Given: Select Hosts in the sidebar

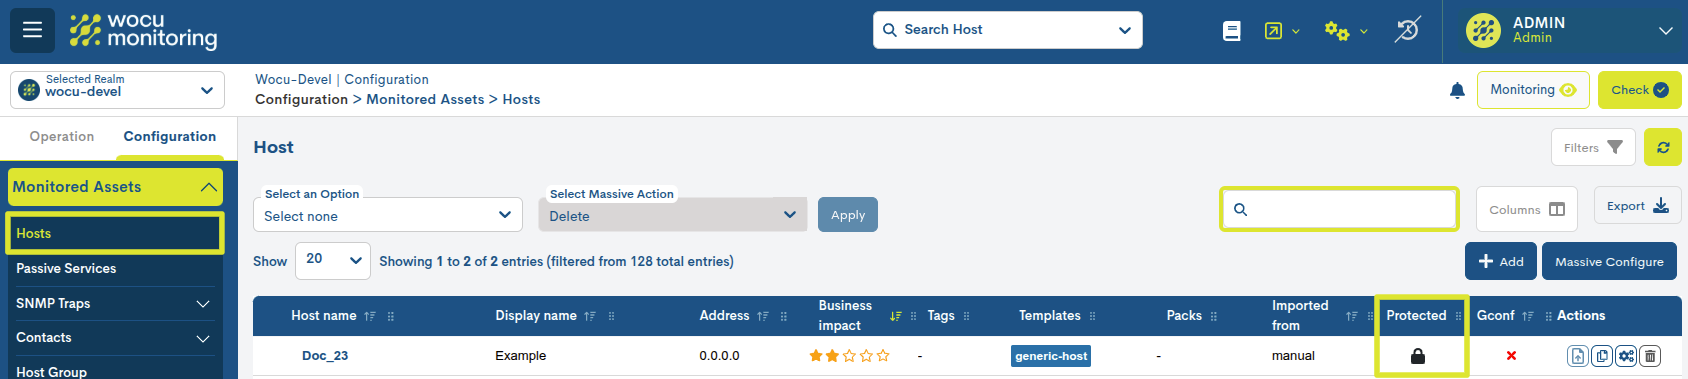Looking at the screenshot, I should tap(114, 233).
